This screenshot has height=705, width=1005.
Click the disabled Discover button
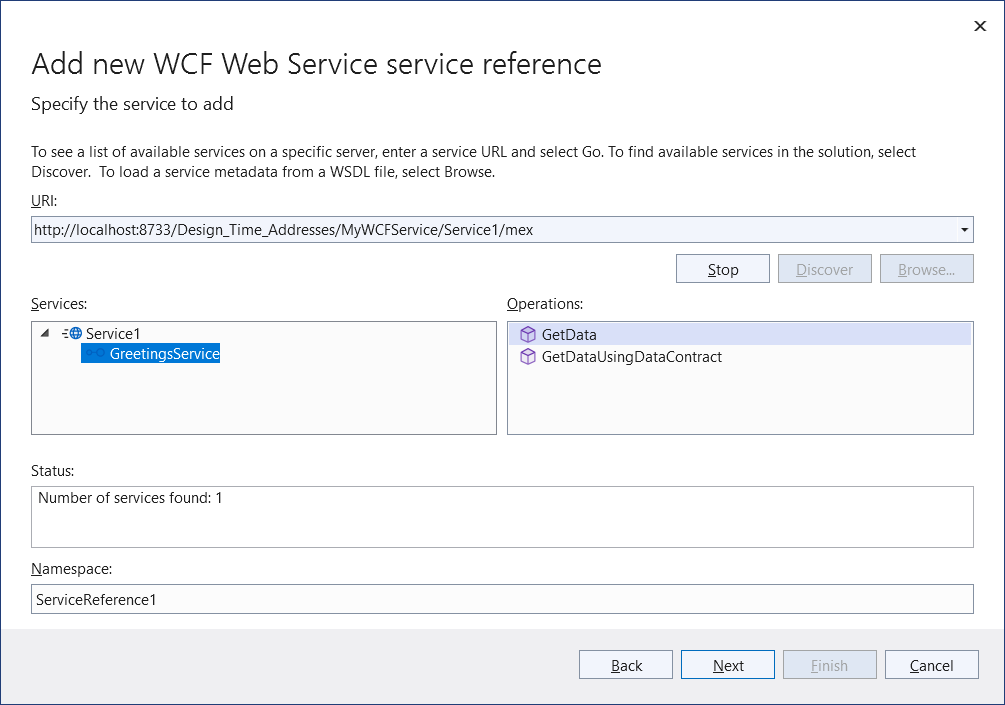tap(824, 268)
